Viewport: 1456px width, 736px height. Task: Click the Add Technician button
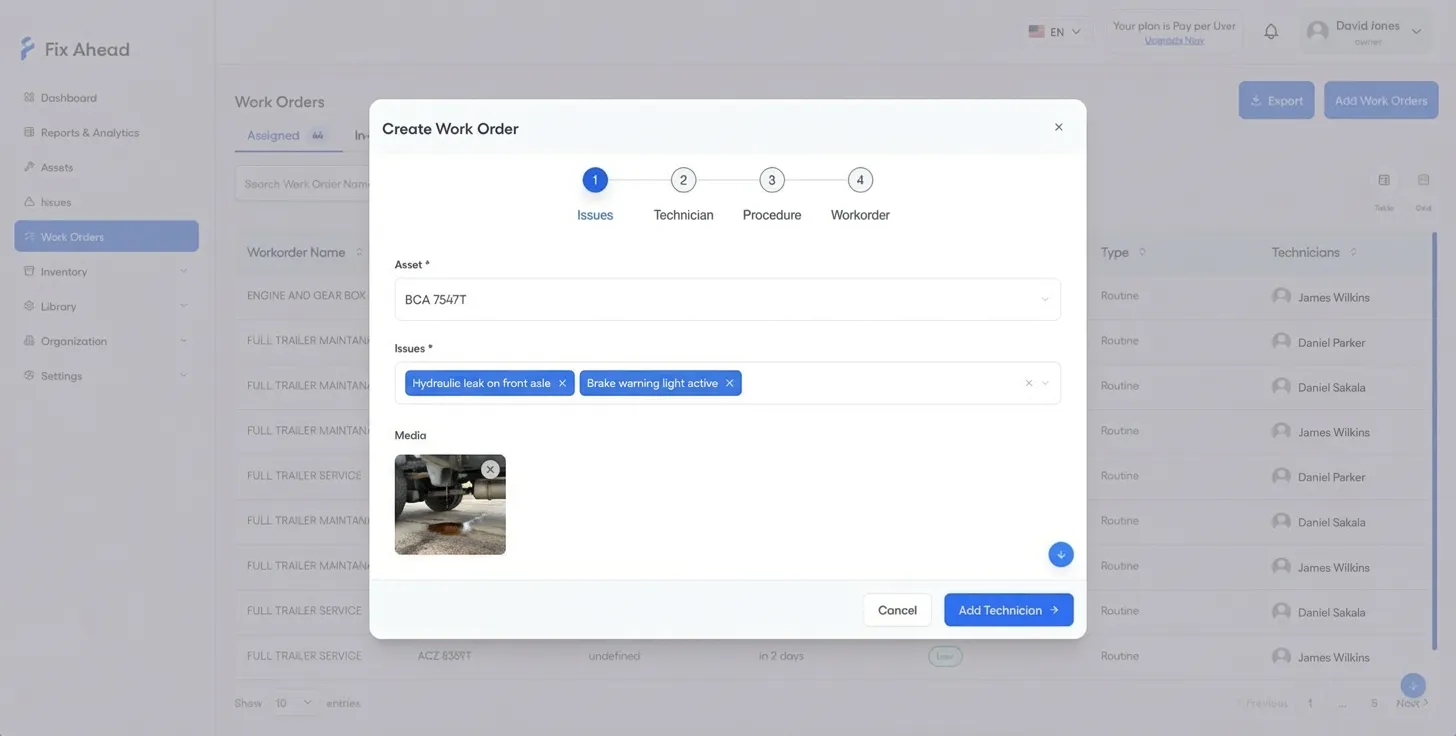coord(1008,610)
